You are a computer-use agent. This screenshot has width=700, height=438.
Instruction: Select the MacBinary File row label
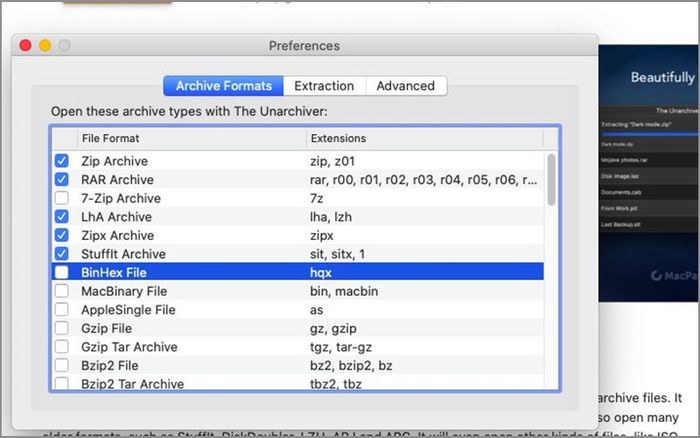tap(124, 291)
